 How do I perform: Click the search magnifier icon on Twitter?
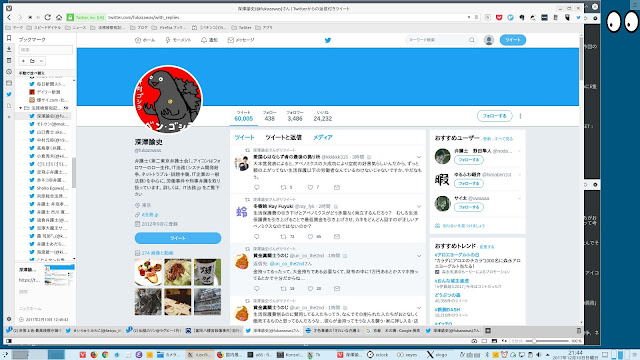(x=472, y=40)
